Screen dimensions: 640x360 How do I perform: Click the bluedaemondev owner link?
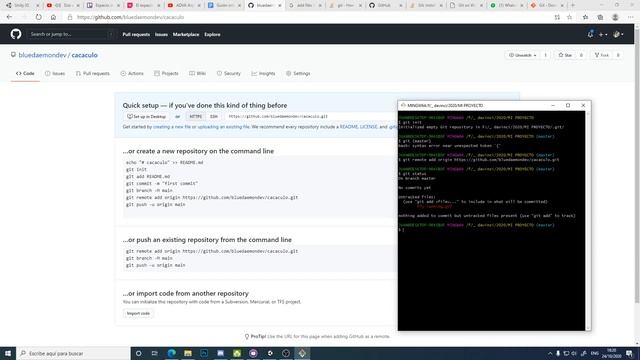click(x=42, y=55)
